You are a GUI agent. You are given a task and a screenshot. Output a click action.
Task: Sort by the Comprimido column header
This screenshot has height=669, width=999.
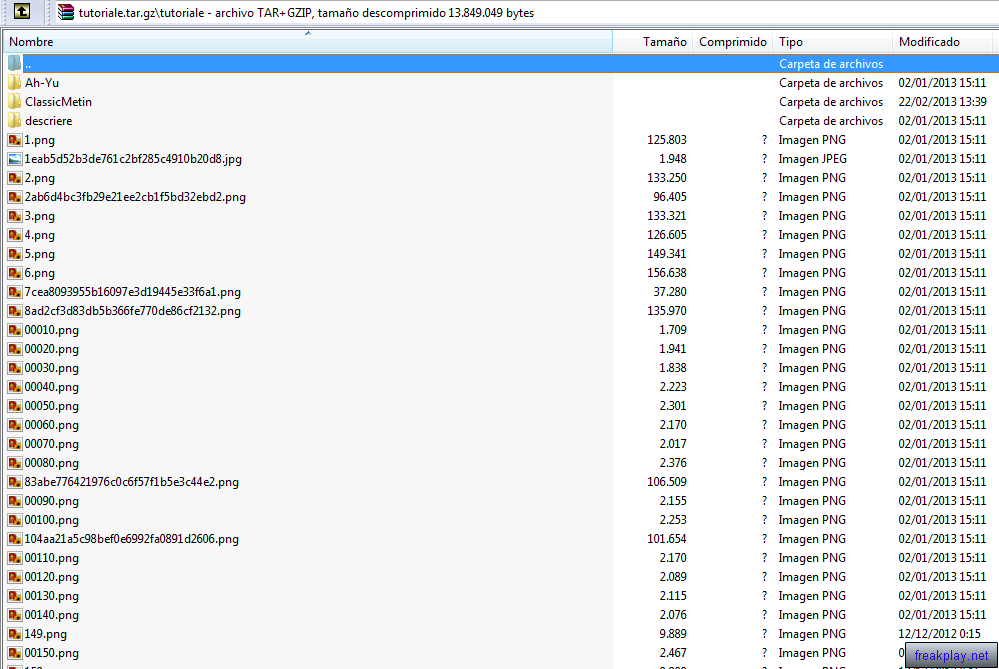pyautogui.click(x=733, y=42)
